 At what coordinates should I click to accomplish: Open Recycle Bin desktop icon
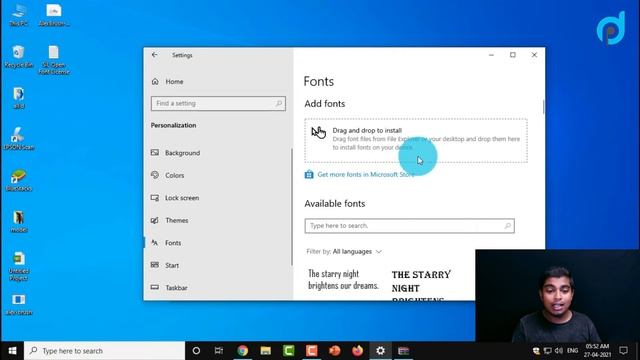18,57
